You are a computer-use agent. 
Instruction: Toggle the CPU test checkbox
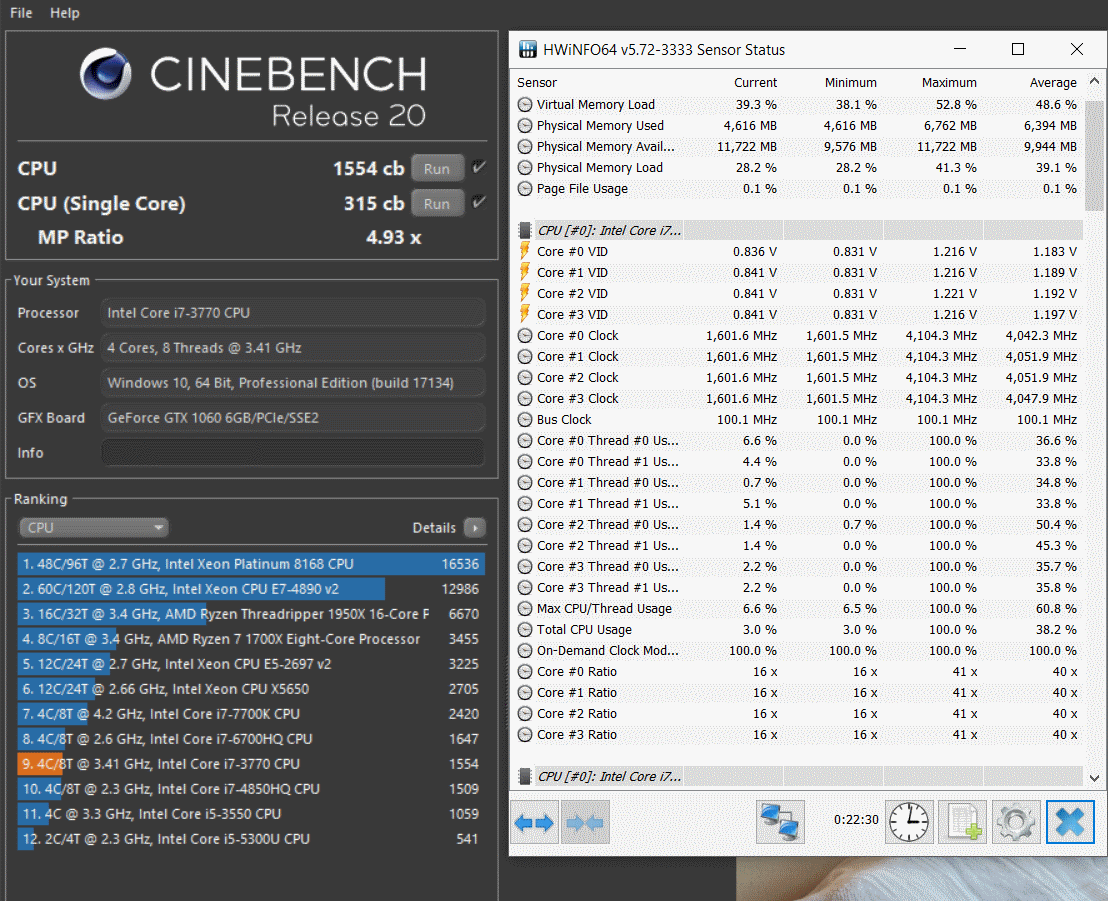pyautogui.click(x=479, y=167)
